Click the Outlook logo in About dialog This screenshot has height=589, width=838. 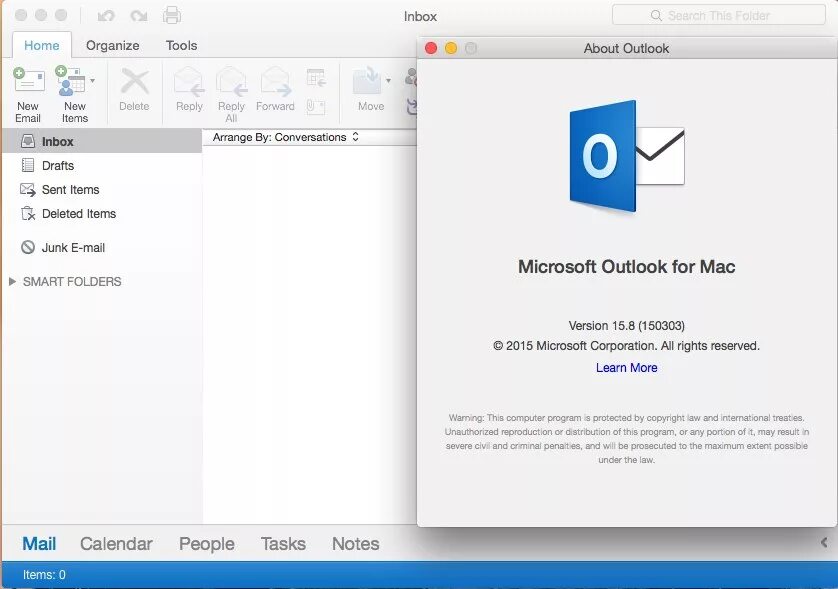626,156
